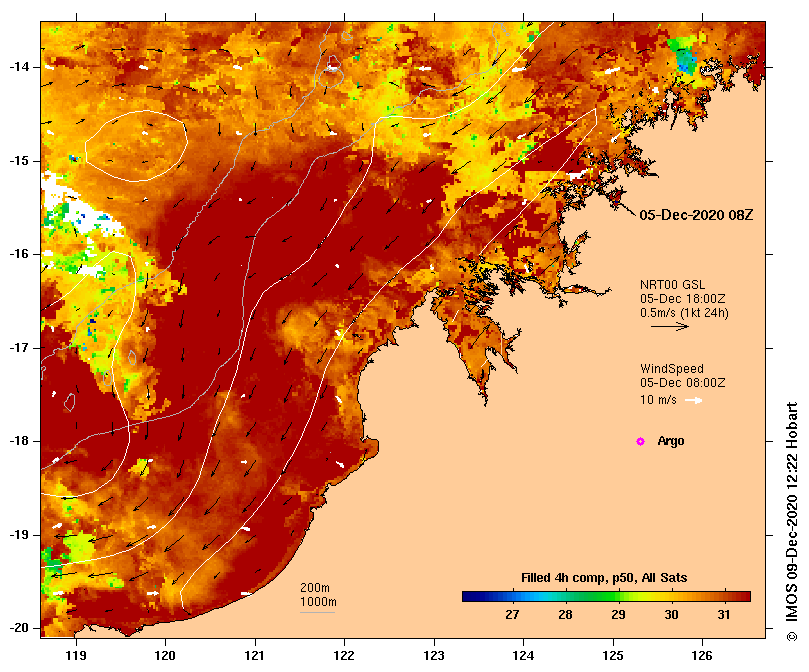Click the magenta Argo marker icon
Viewport: 809px width, 672px height.
tap(640, 441)
